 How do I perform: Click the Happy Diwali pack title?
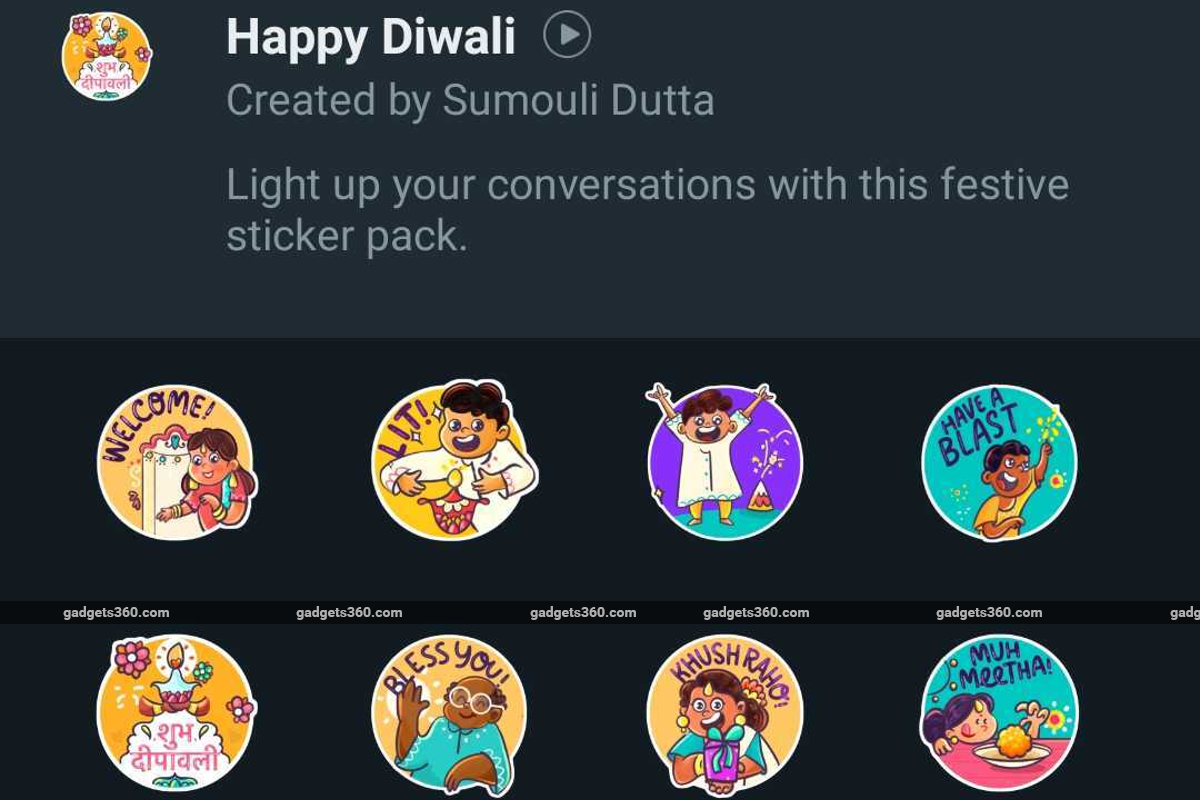[370, 38]
